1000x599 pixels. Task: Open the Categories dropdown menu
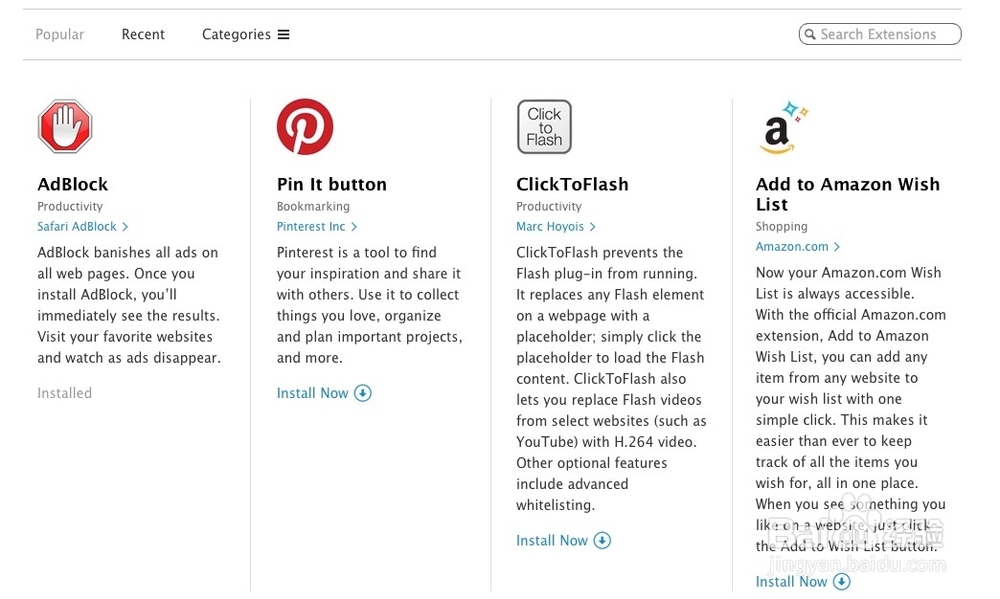pos(245,34)
